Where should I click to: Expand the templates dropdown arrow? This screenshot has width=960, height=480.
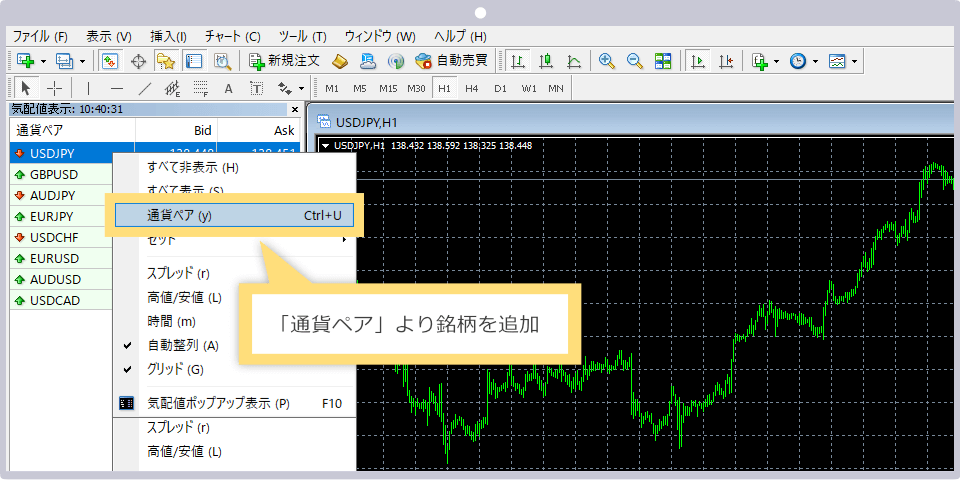tap(854, 61)
